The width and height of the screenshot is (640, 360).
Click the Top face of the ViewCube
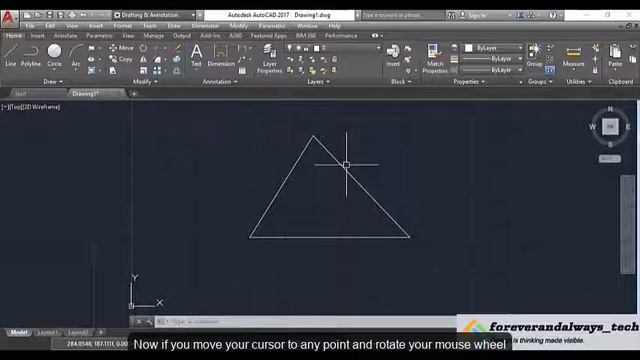tap(610, 127)
